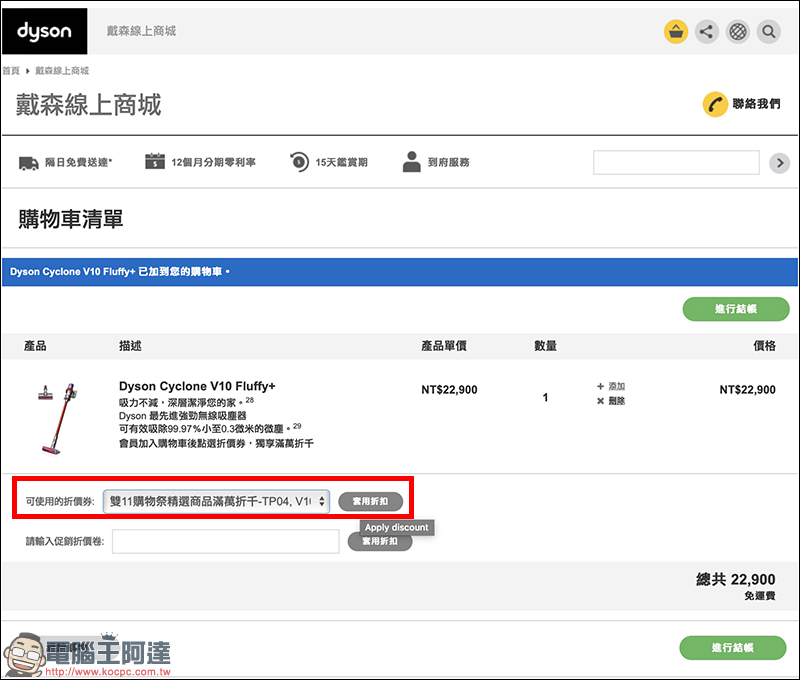Click the Dyson Cyclone V10 vacuum thumbnail
This screenshot has width=800, height=680.
click(57, 418)
